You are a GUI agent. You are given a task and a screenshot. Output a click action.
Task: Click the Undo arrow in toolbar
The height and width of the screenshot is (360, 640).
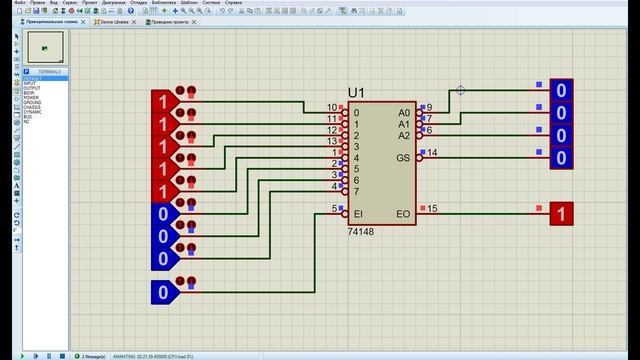[222, 11]
